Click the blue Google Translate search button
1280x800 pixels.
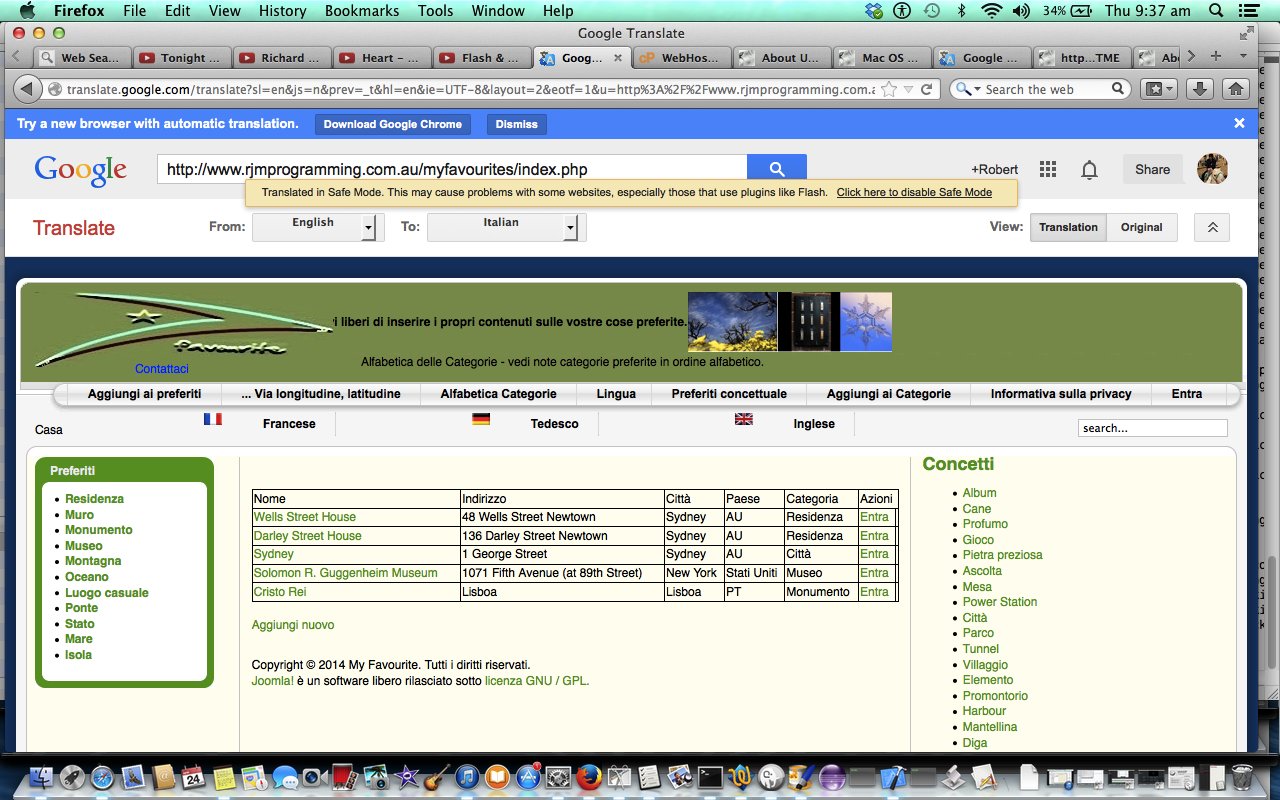coord(776,169)
